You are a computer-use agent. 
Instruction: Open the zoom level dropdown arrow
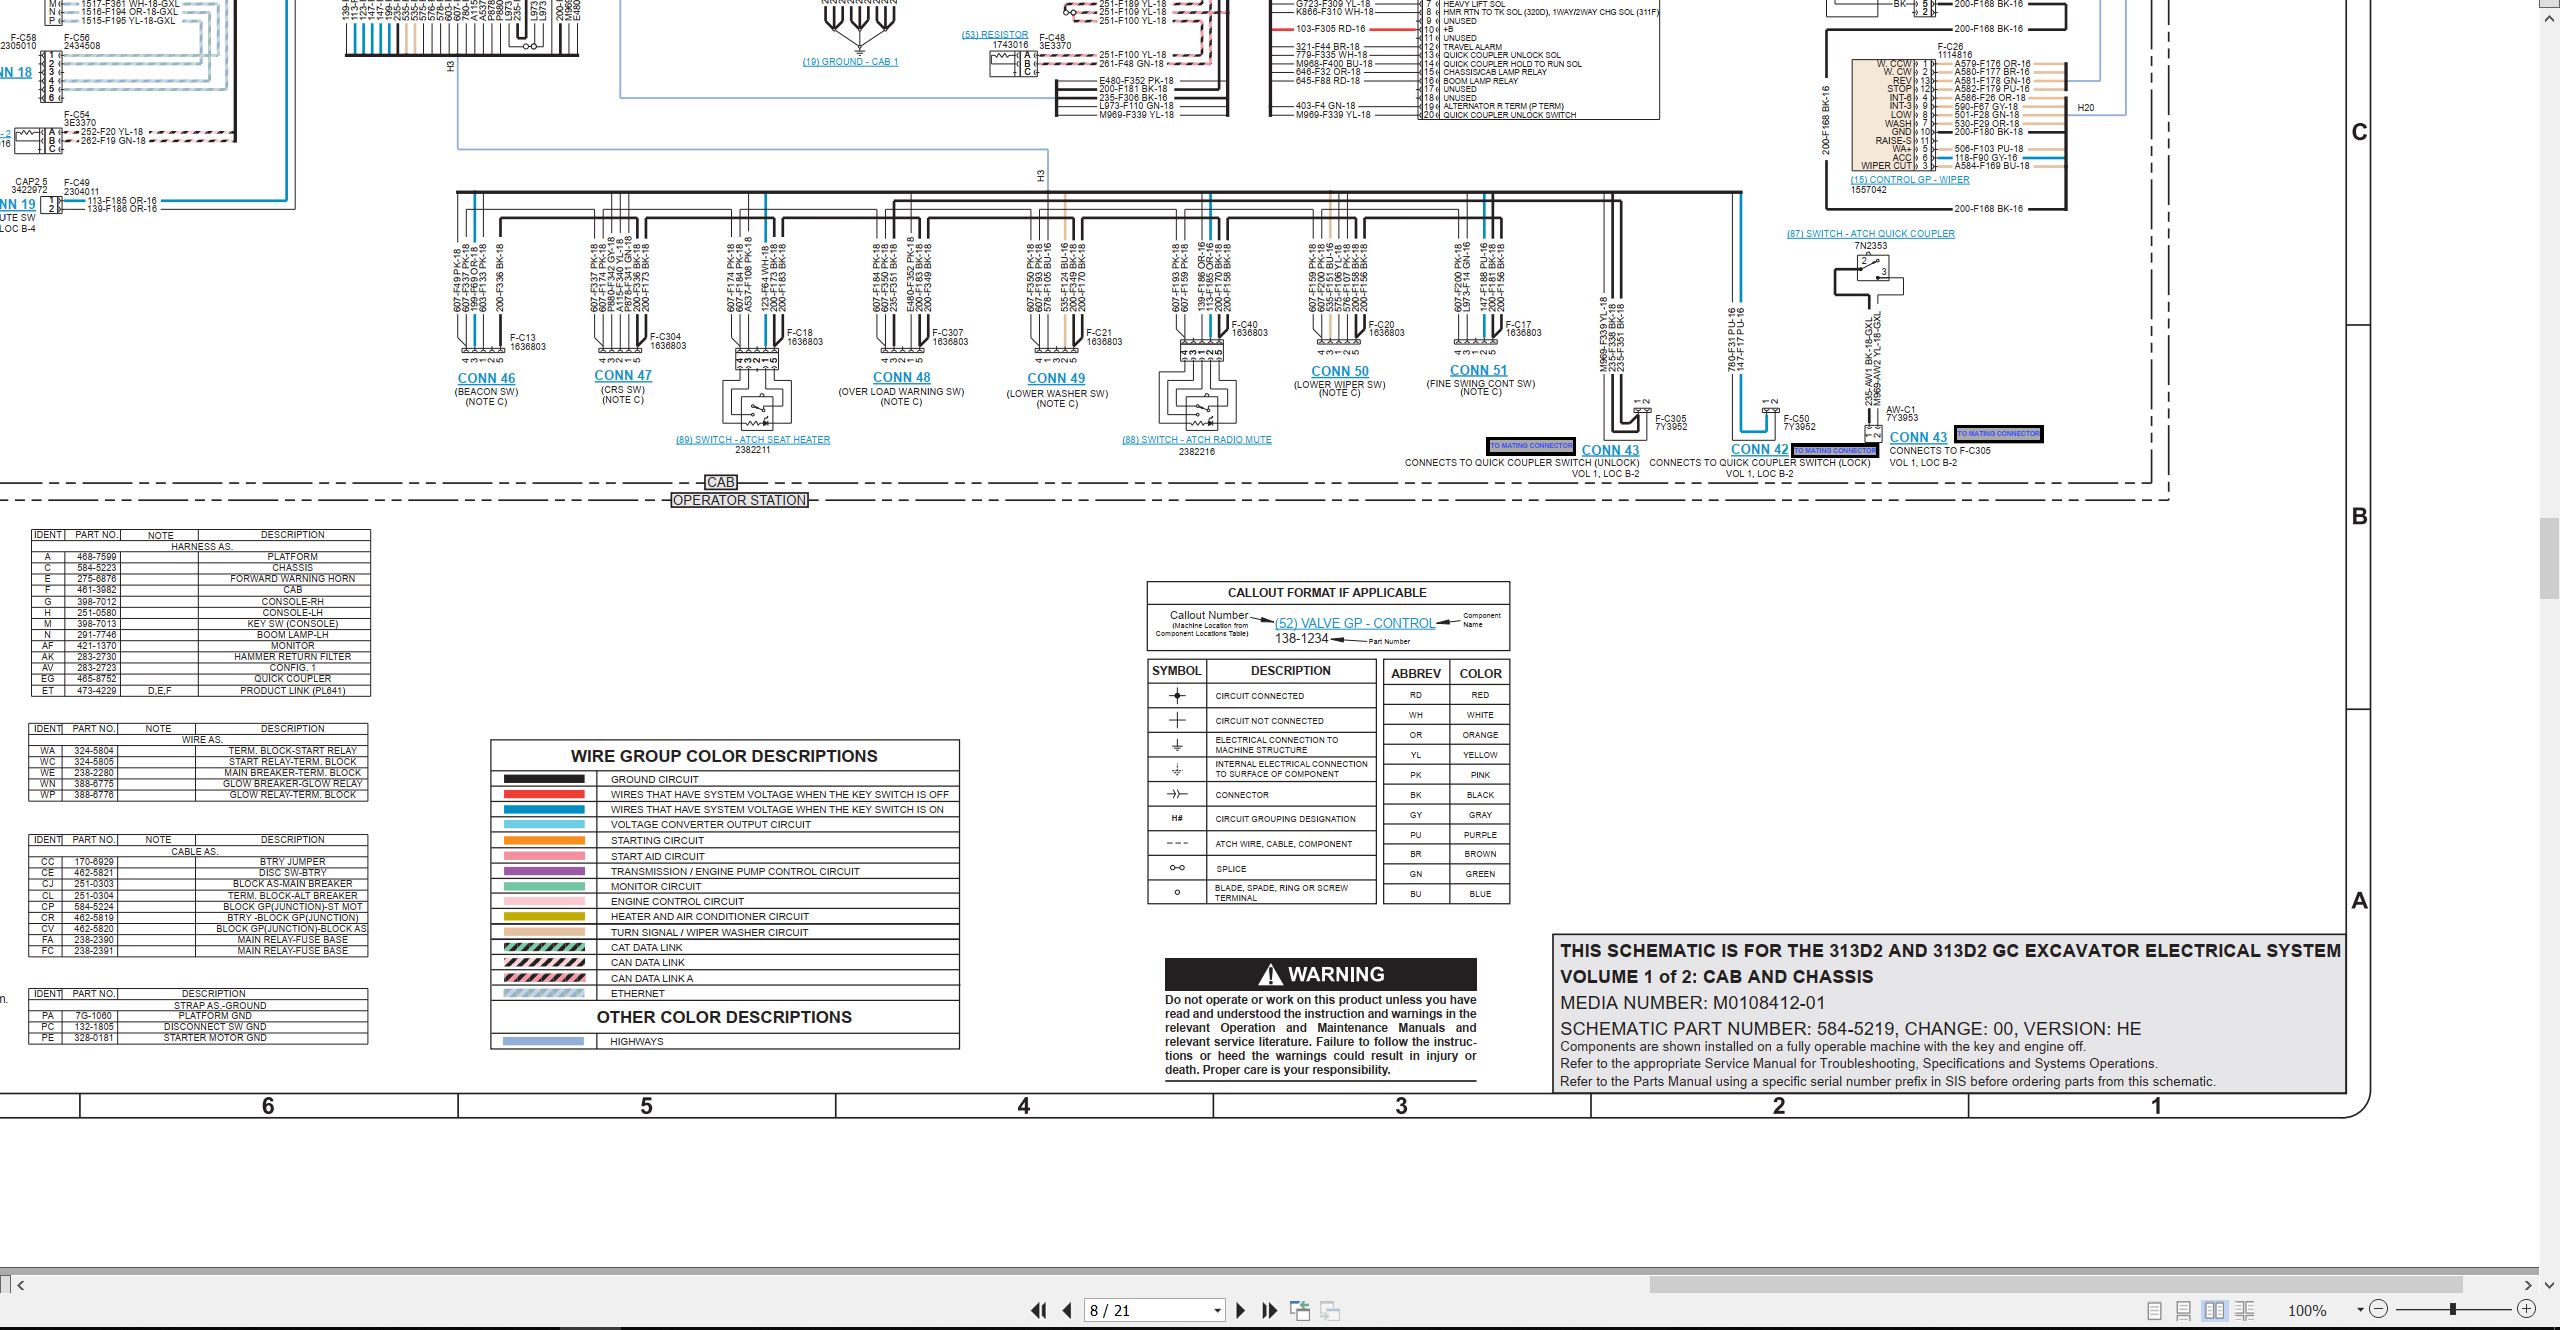tap(2360, 1310)
